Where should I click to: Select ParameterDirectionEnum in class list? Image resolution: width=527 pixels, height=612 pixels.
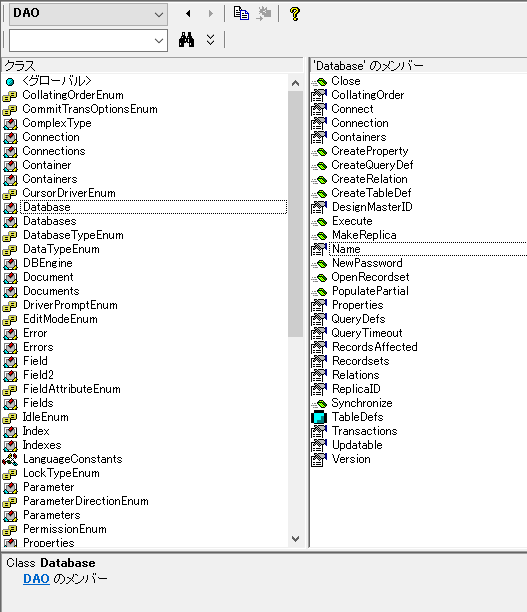click(85, 501)
